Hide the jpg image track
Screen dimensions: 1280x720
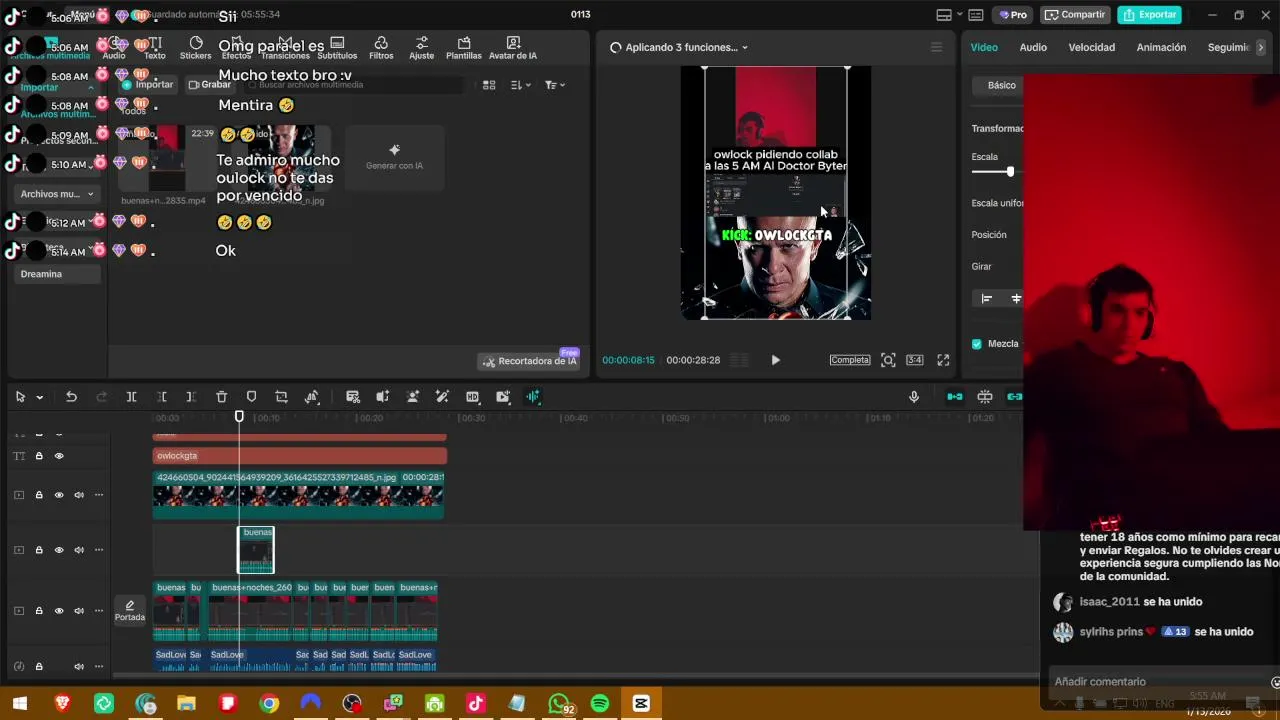coord(59,495)
